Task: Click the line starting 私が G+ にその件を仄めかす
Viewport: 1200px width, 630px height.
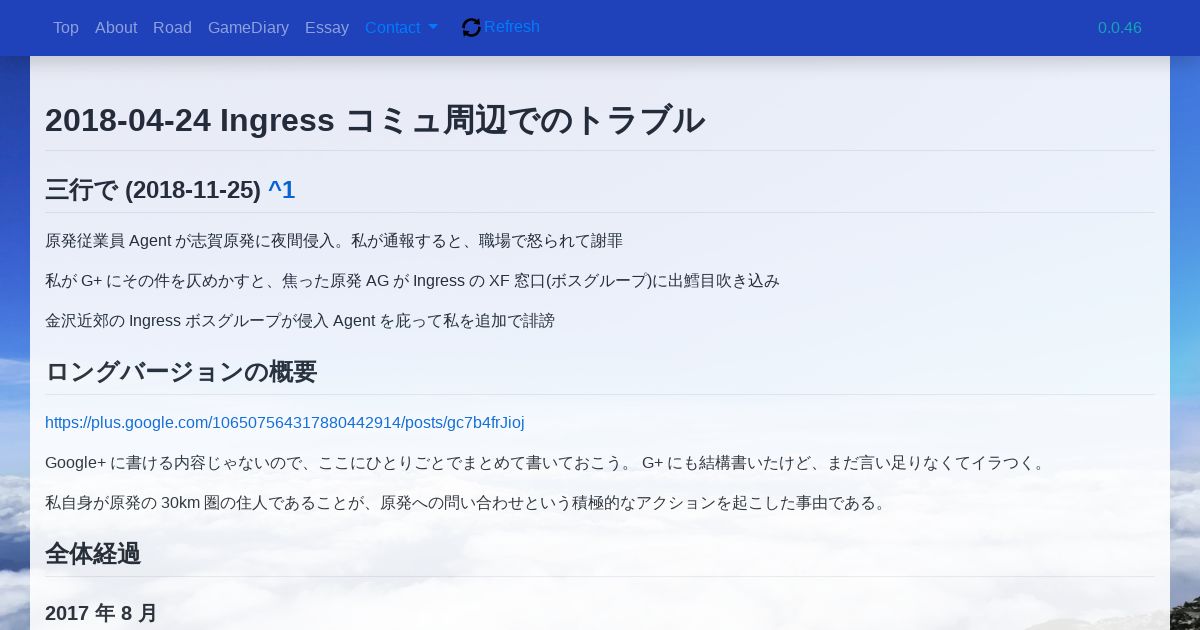Action: point(412,281)
